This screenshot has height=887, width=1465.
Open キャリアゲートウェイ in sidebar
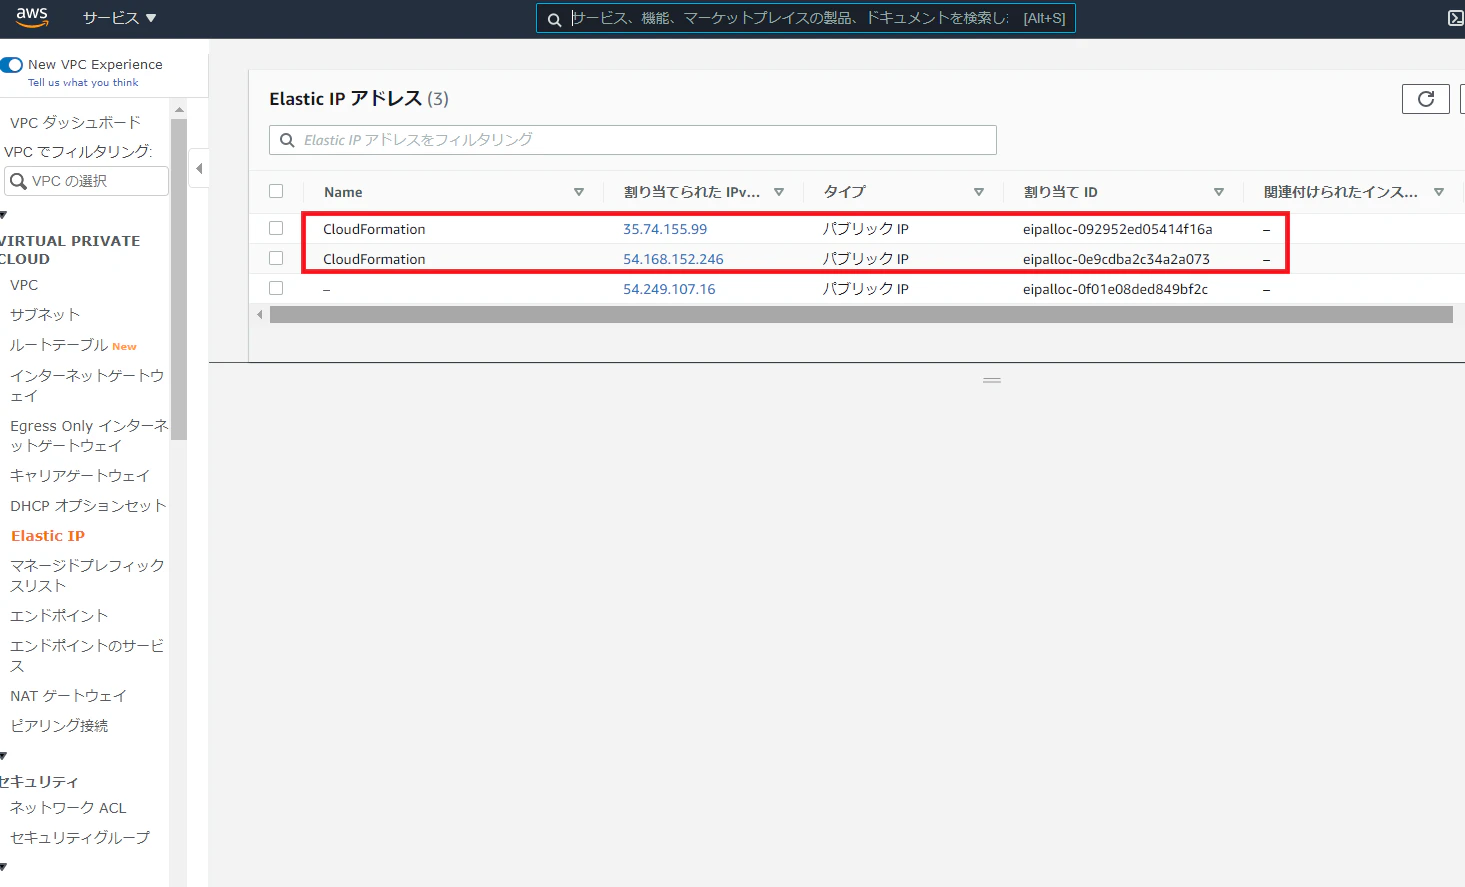pos(80,476)
